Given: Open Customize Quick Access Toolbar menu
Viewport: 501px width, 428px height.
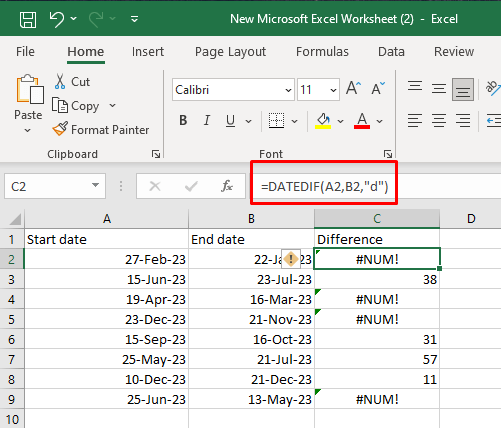Looking at the screenshot, I should click(134, 19).
